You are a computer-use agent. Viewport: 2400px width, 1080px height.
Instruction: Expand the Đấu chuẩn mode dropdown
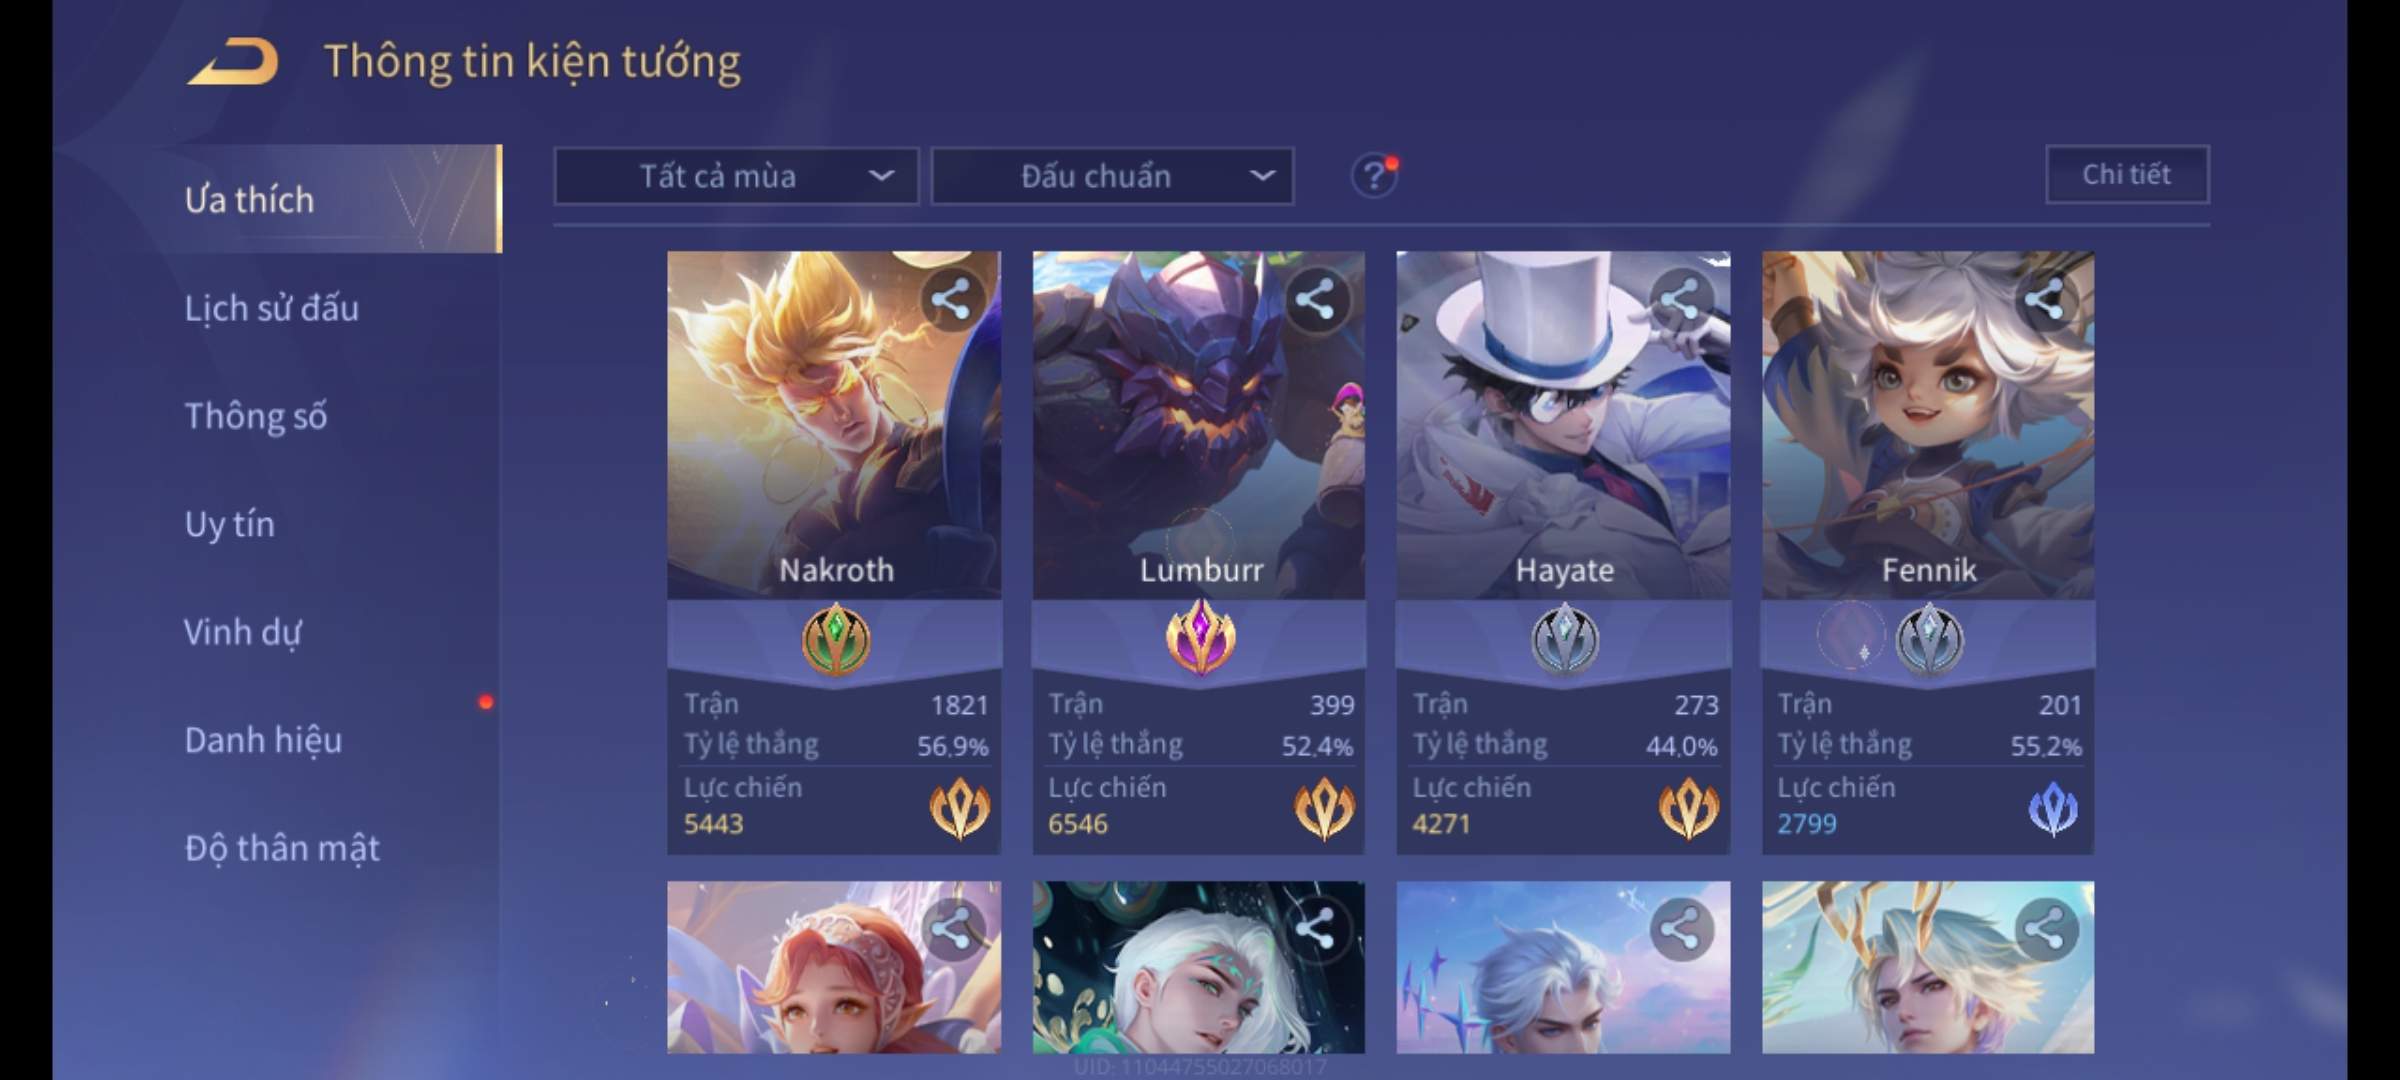coord(1112,177)
